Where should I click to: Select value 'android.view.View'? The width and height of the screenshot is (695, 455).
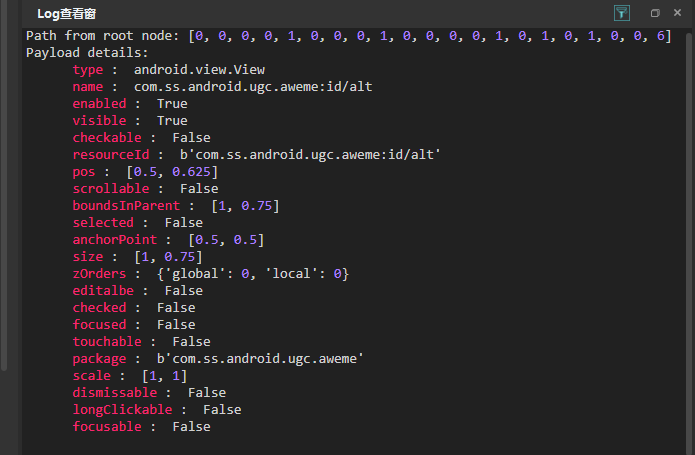point(199,70)
